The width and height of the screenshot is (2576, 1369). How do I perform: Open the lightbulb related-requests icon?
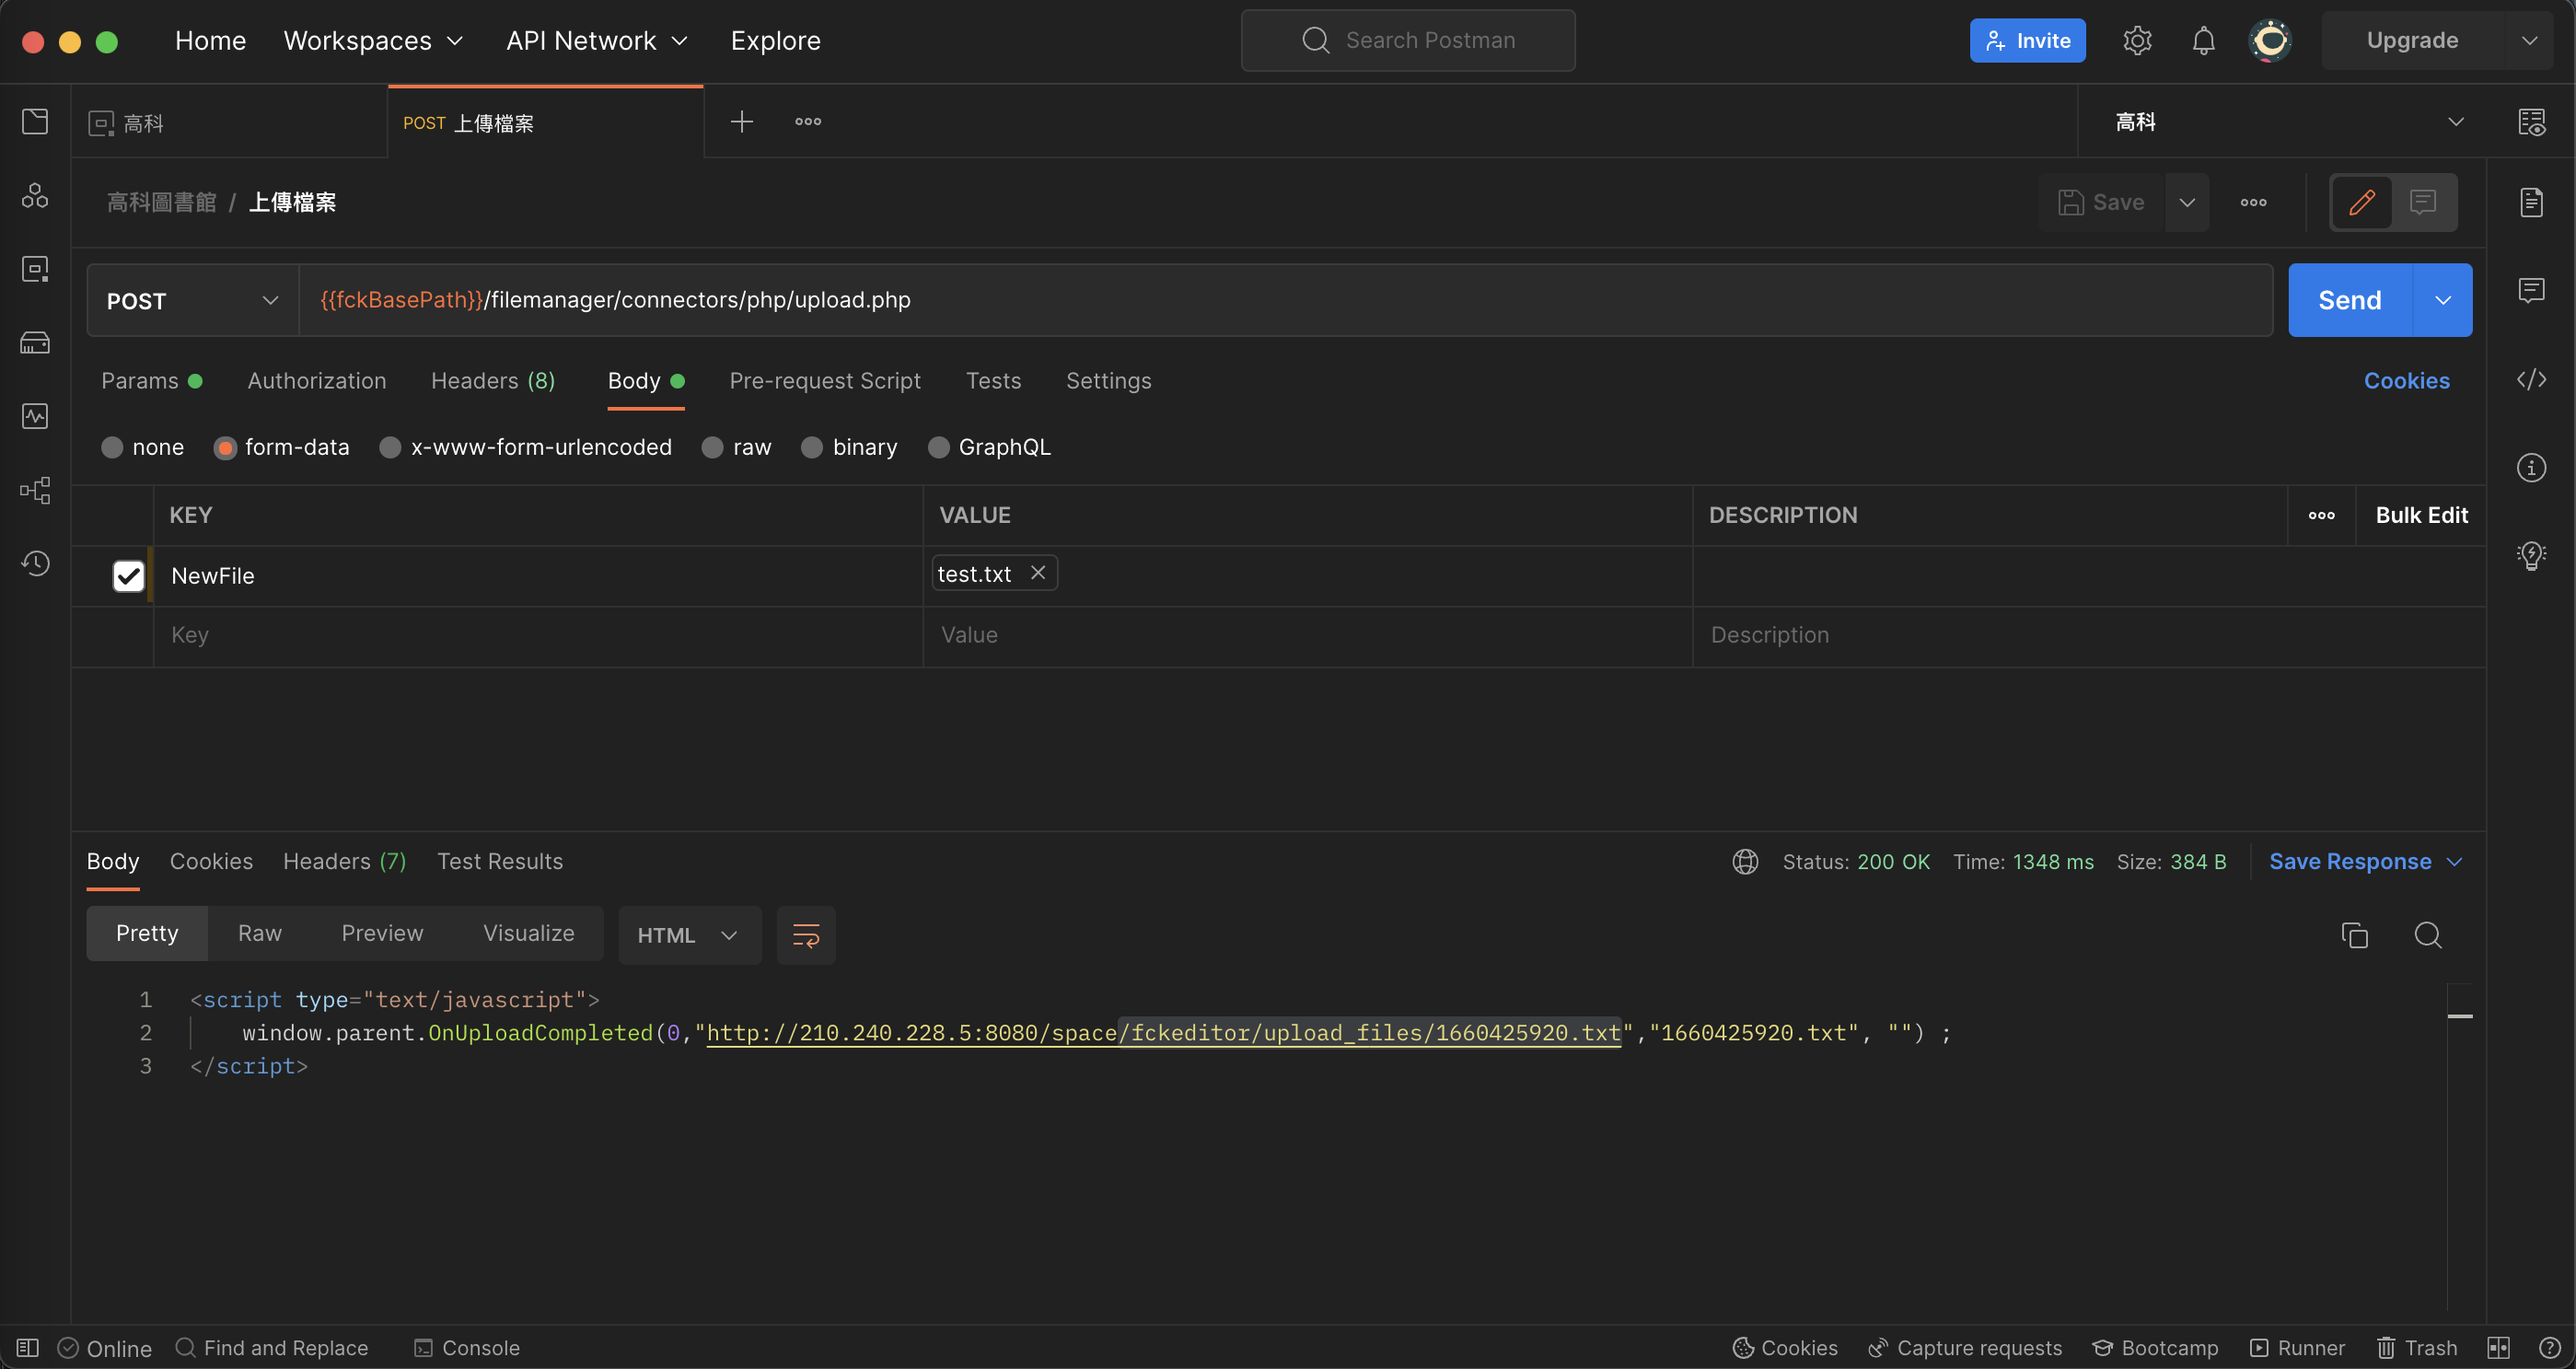point(2531,555)
